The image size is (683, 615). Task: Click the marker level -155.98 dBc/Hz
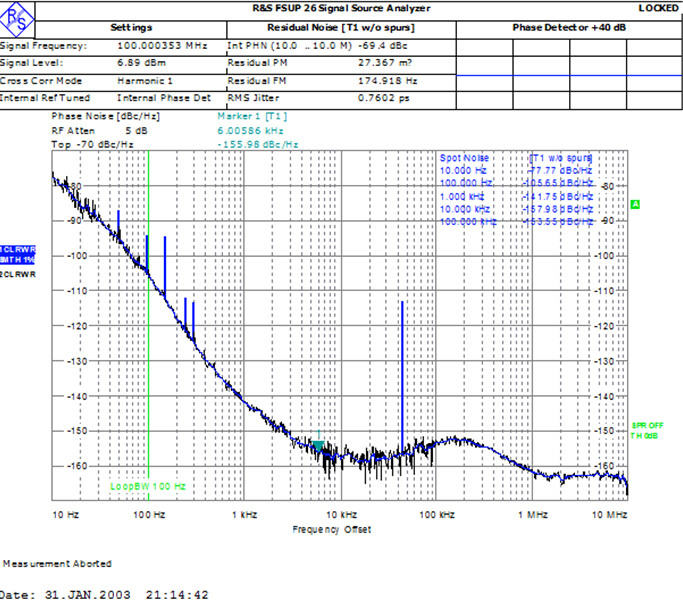pos(258,145)
